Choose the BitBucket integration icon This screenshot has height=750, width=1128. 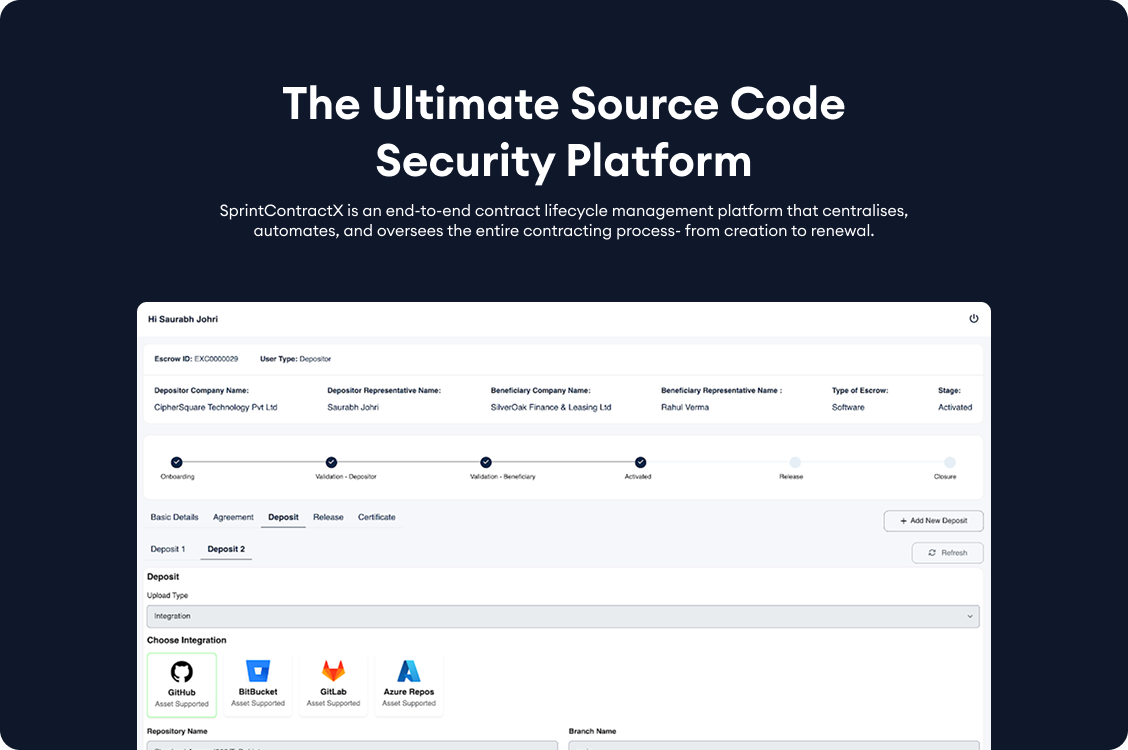tap(257, 672)
